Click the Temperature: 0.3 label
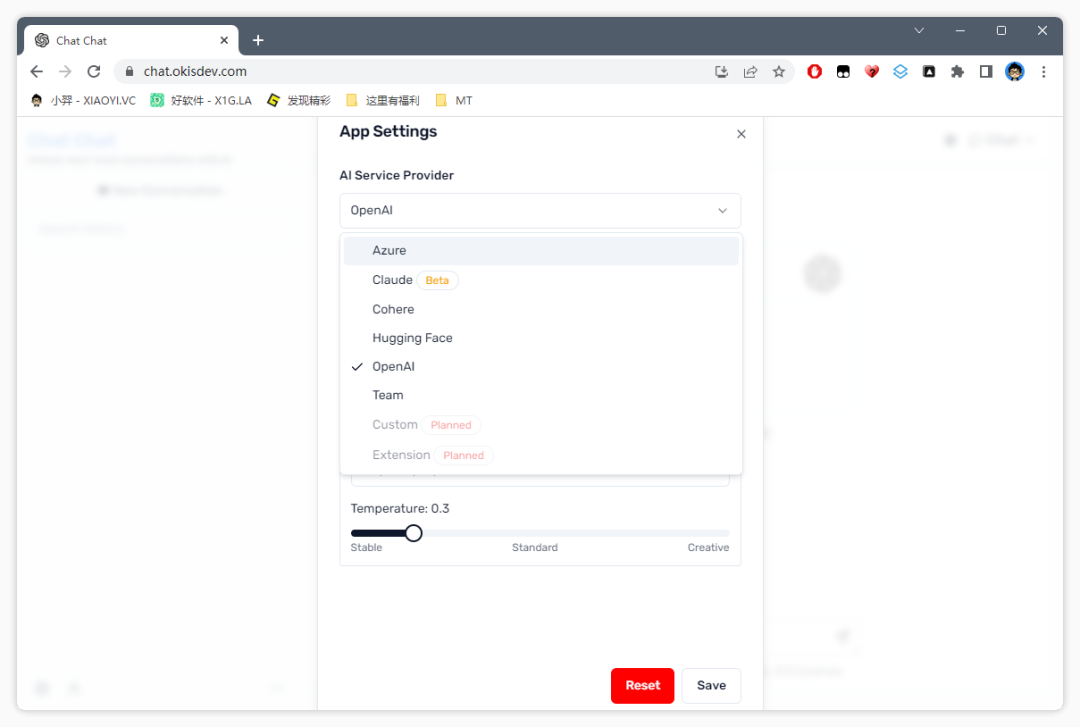 (x=399, y=509)
